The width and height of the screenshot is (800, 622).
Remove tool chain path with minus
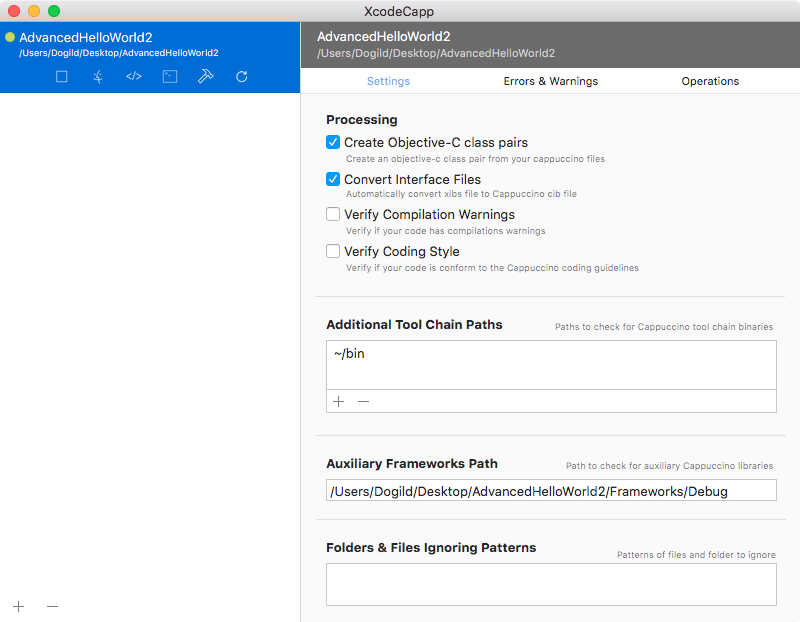pyautogui.click(x=363, y=402)
